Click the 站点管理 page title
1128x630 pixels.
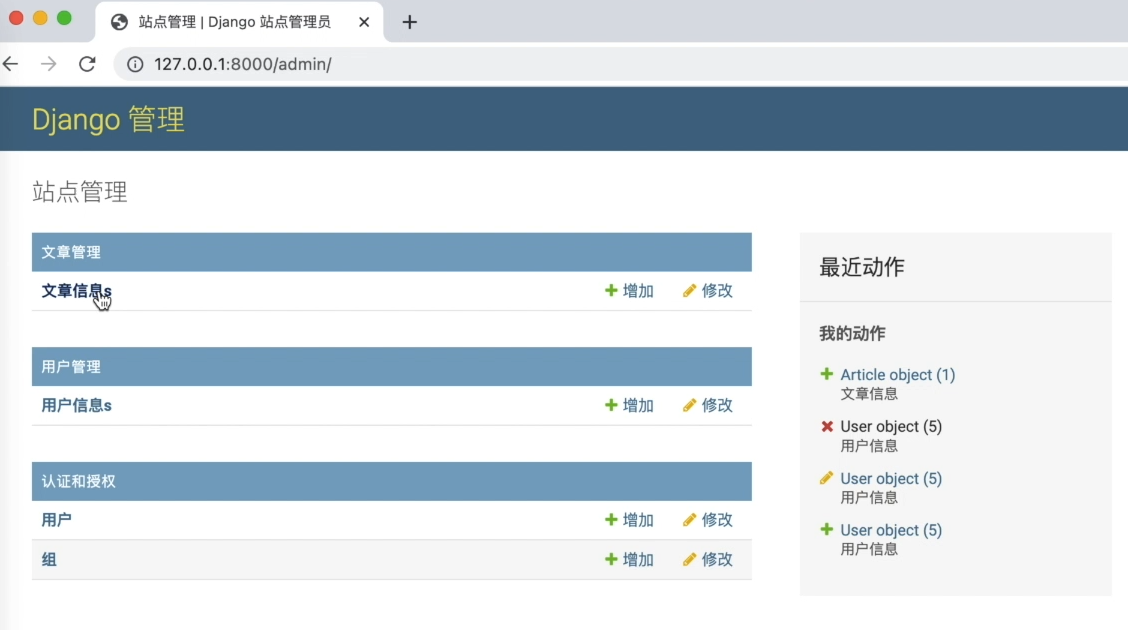[x=80, y=192]
